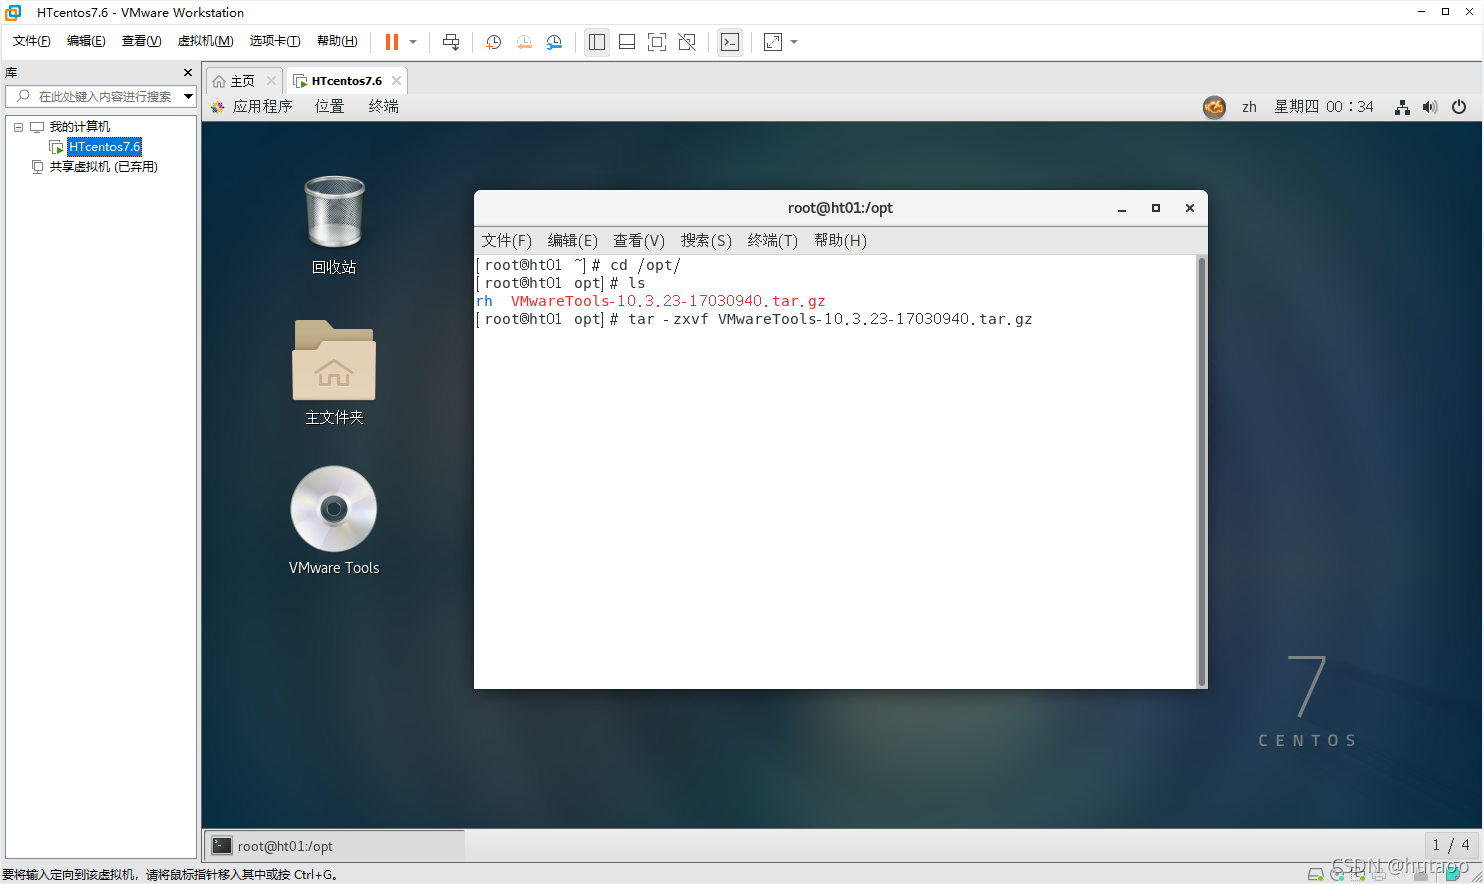The image size is (1484, 884).
Task: Open the VMware 编辑(E) menu
Action: (x=86, y=41)
